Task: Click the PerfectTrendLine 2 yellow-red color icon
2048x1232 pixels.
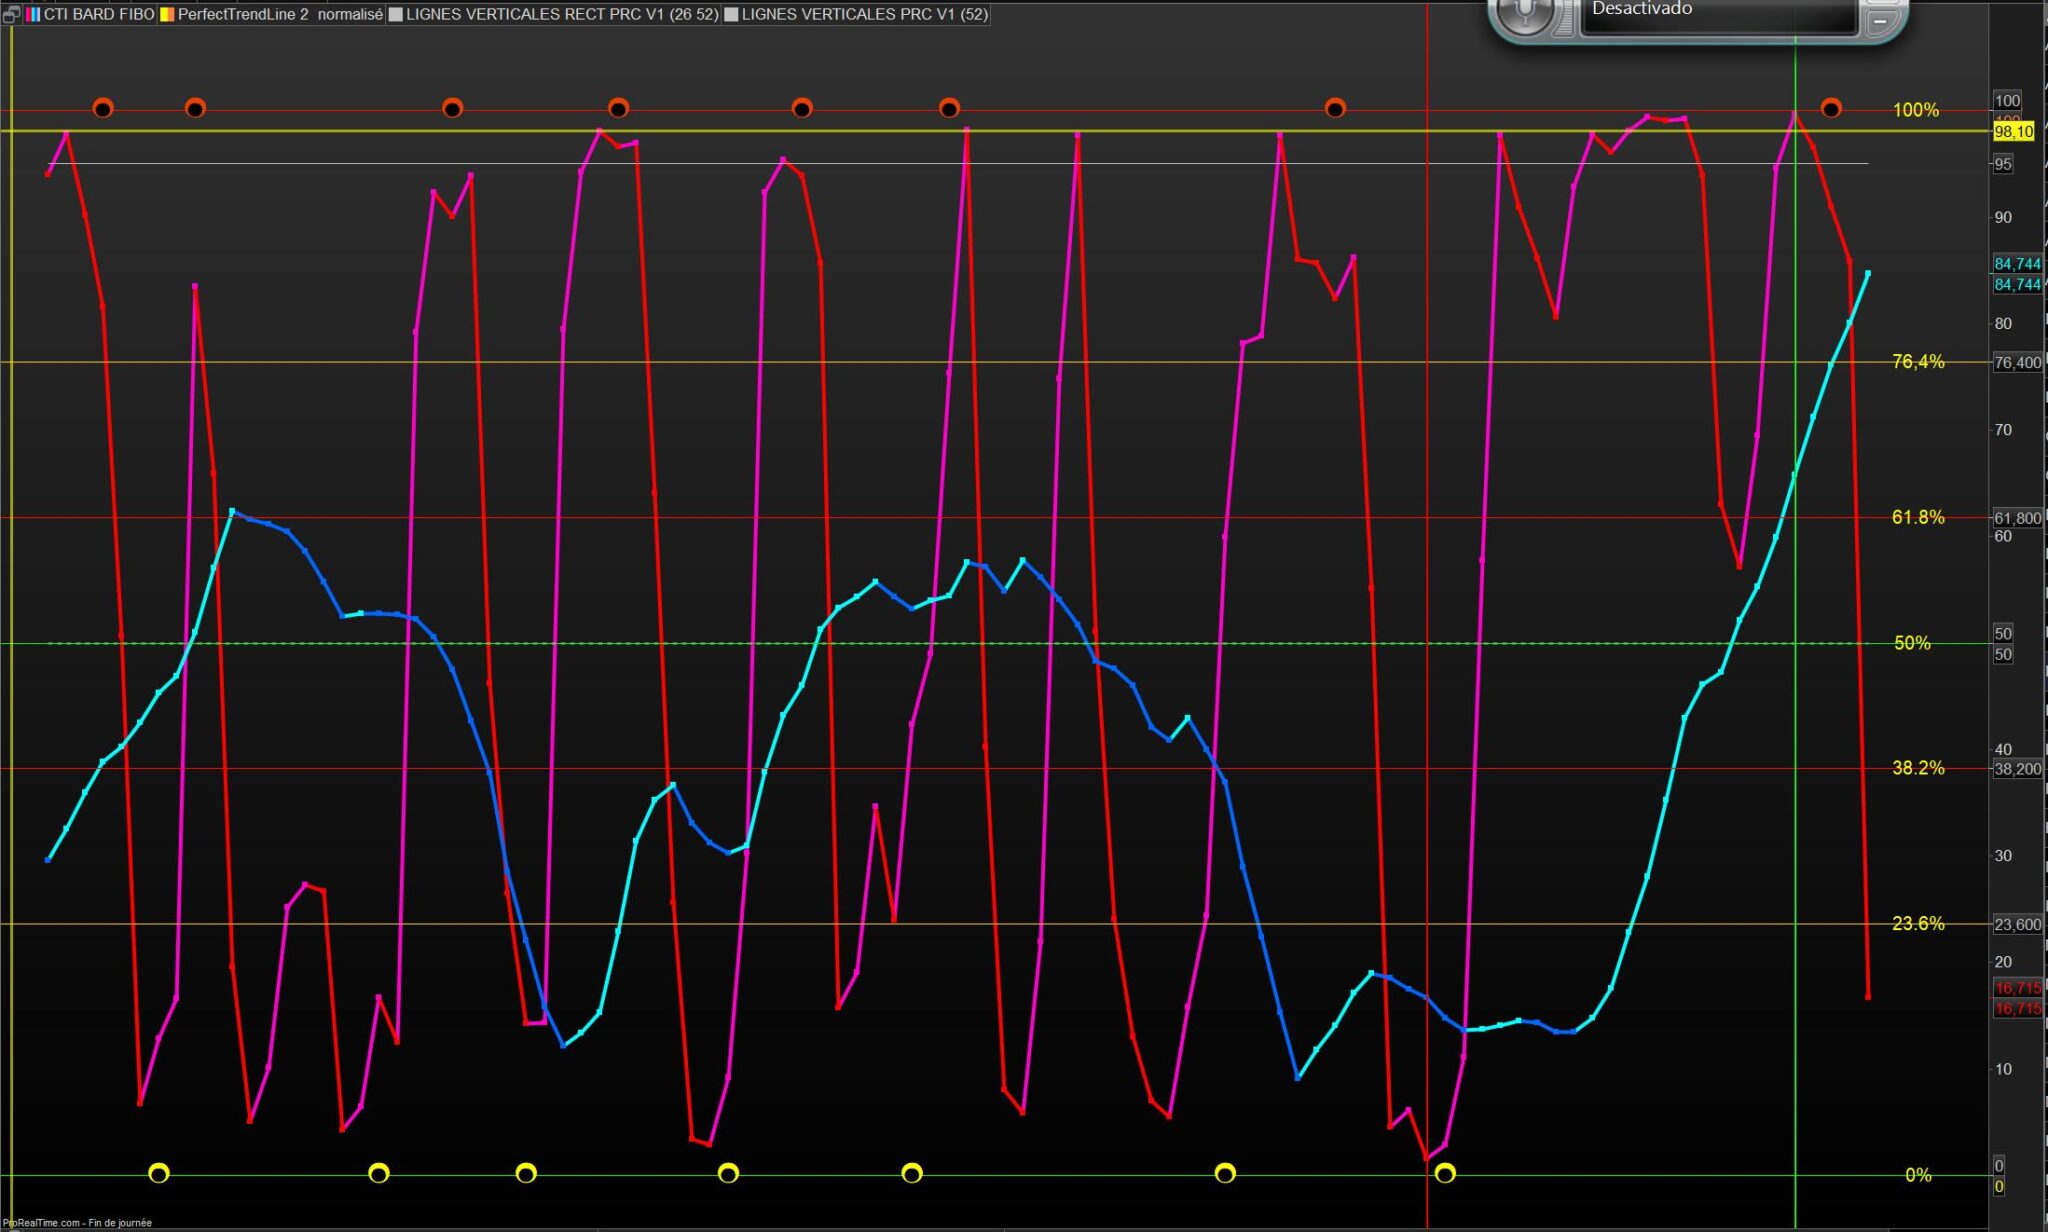Action: pyautogui.click(x=167, y=14)
